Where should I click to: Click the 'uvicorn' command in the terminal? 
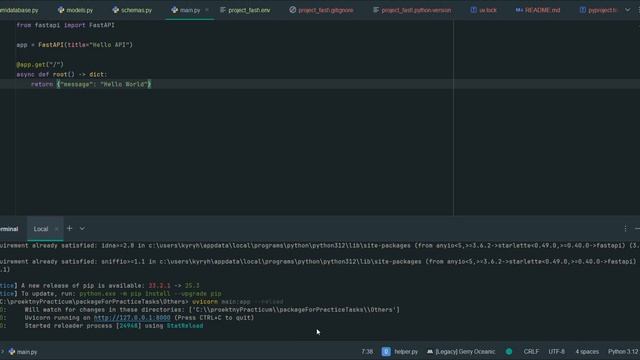[x=205, y=302]
